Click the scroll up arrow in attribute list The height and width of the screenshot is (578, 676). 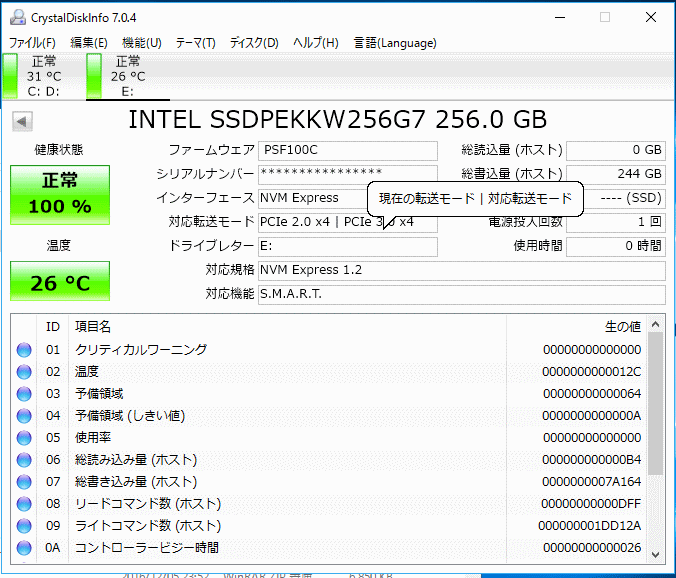[x=656, y=324]
